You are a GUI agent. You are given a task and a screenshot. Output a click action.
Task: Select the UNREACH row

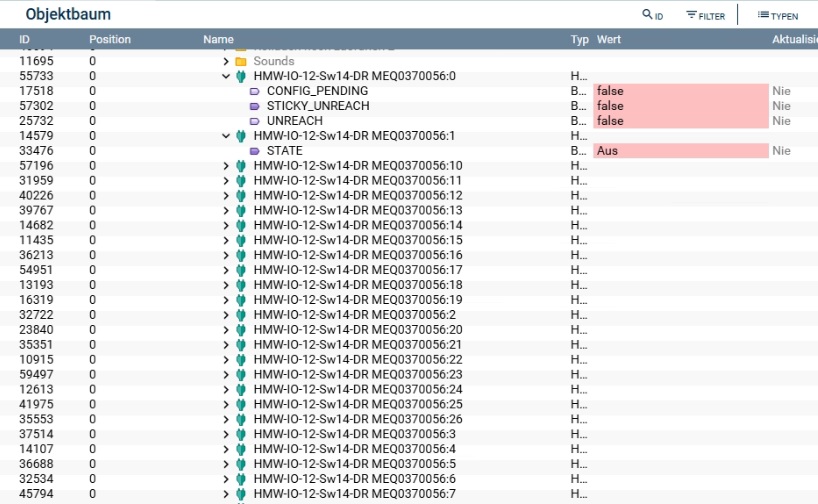[409, 121]
